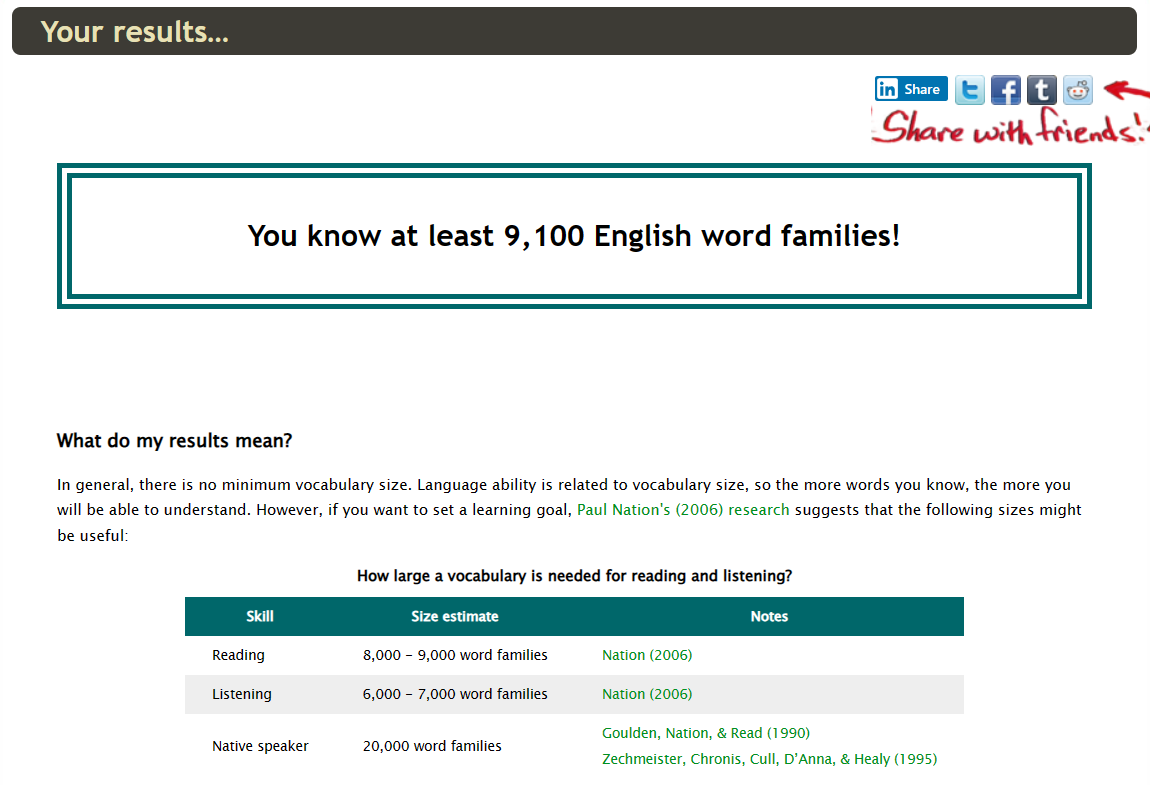Open Goulden, Nation, & Read (1990) link
The image size is (1150, 785).
(706, 733)
